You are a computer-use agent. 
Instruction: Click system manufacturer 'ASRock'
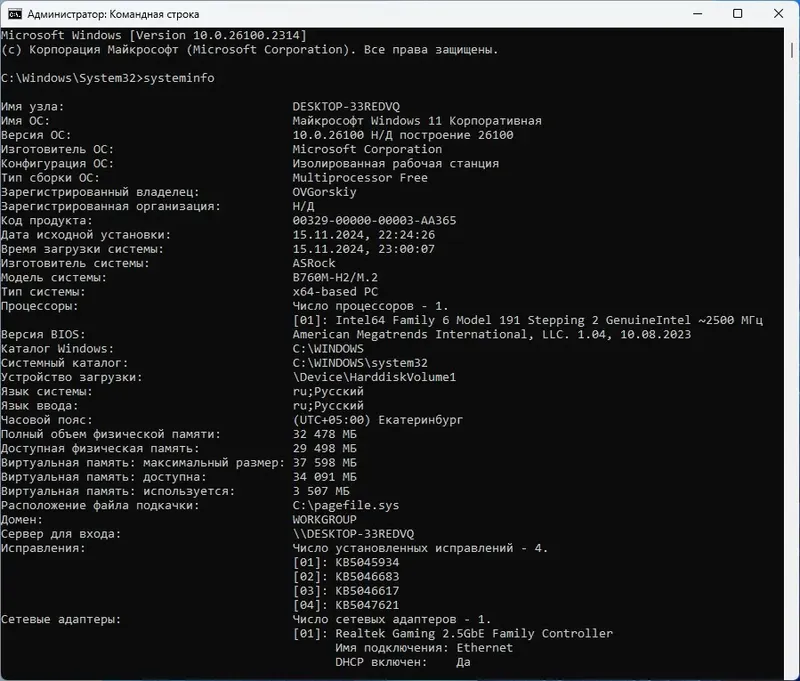pyautogui.click(x=314, y=264)
